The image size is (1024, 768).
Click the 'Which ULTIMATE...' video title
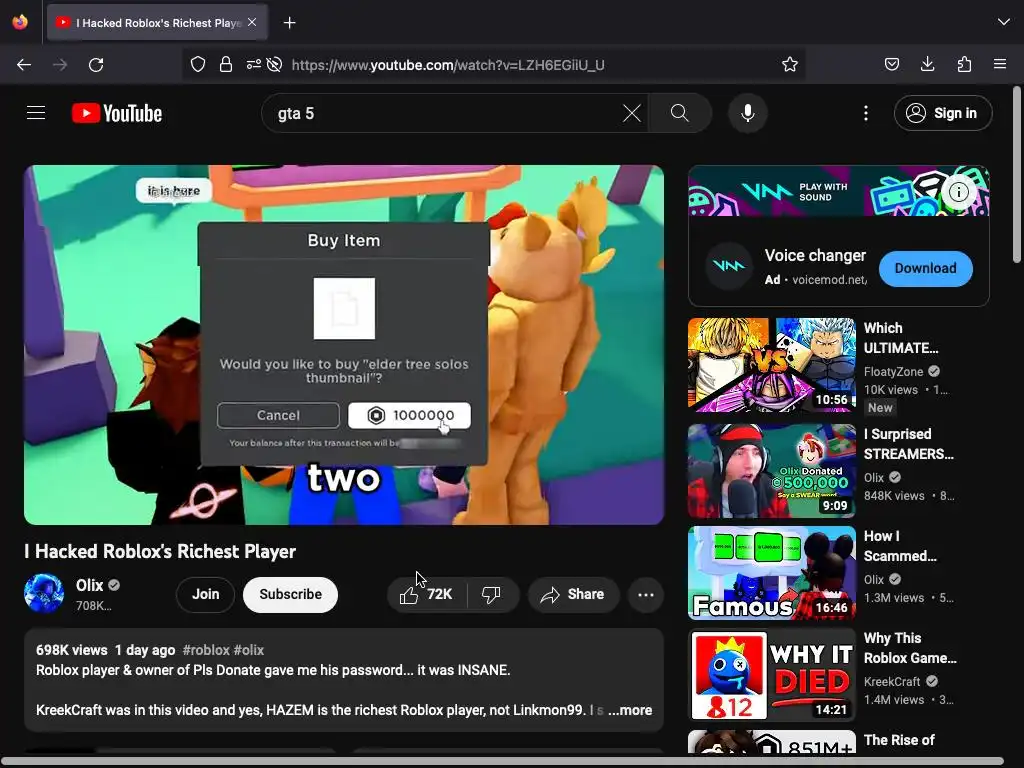coord(901,338)
